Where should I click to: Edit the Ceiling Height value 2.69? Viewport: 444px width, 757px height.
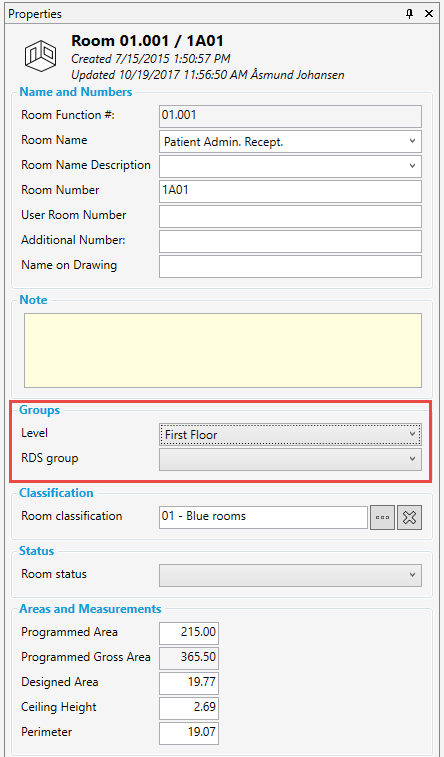(189, 708)
